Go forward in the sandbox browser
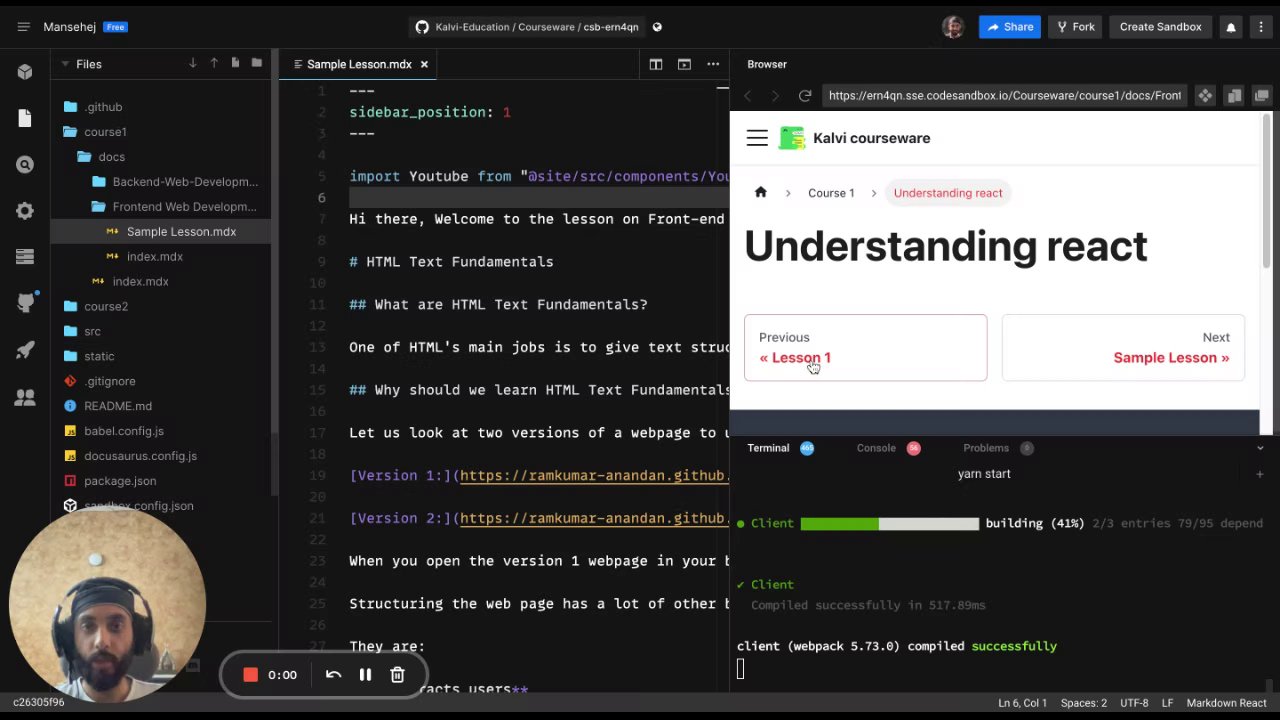This screenshot has width=1280, height=720. coord(775,96)
